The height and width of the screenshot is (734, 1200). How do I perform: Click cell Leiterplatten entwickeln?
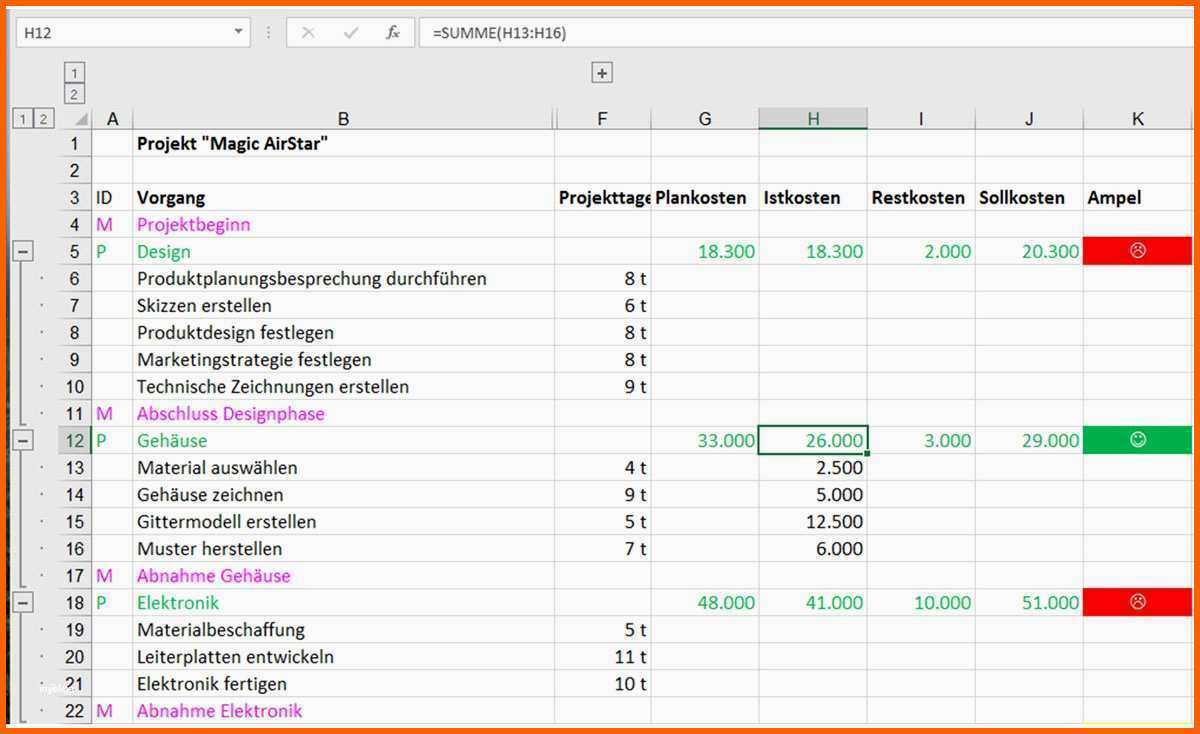[x=343, y=657]
